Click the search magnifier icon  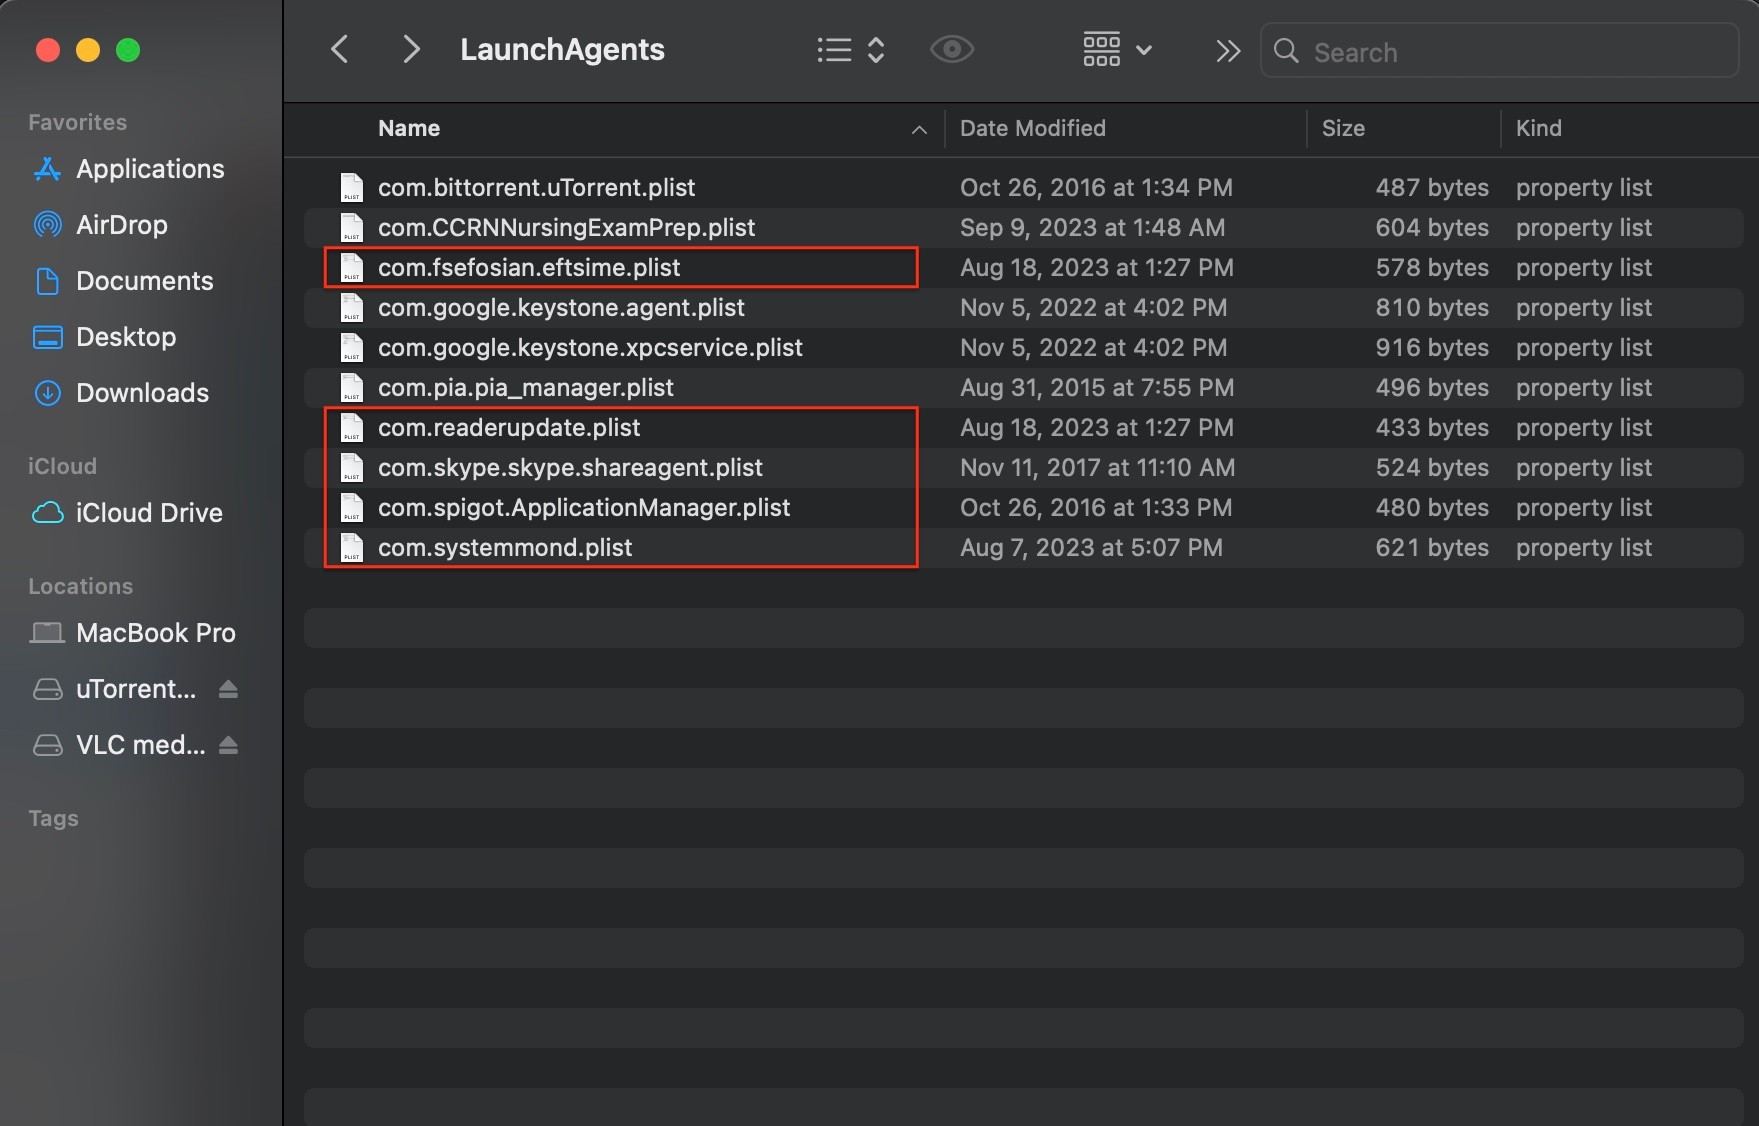point(1286,51)
